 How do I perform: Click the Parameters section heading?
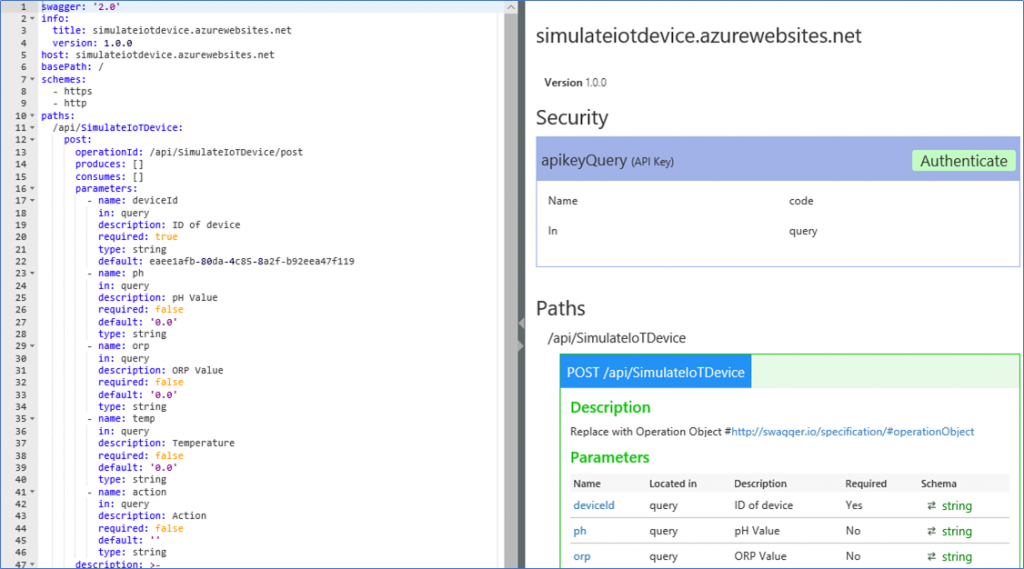click(x=609, y=457)
